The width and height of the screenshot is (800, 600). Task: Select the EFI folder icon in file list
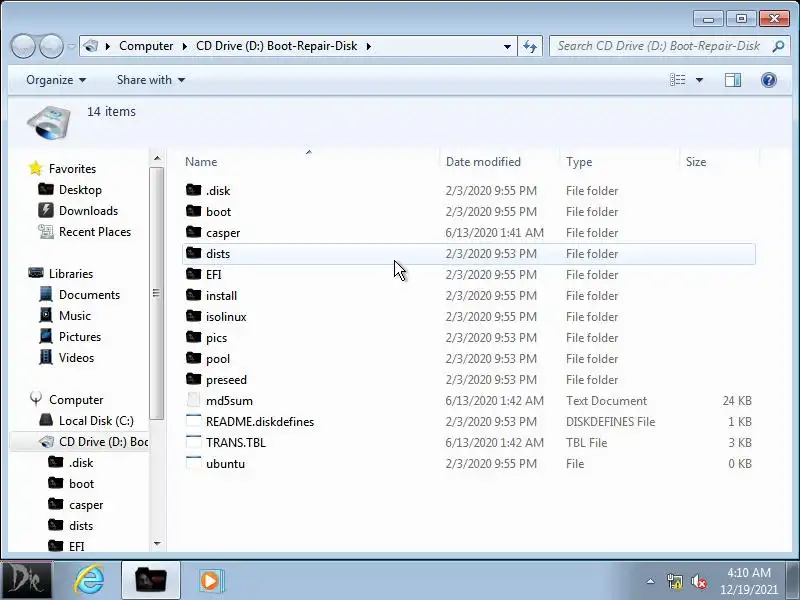click(193, 274)
